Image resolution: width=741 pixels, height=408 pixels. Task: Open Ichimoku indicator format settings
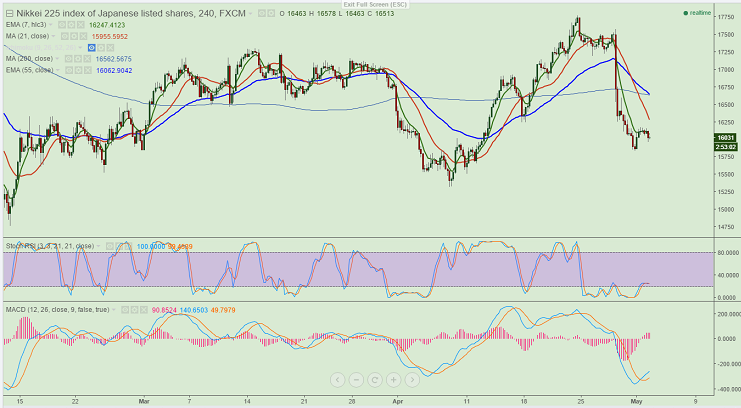point(101,48)
